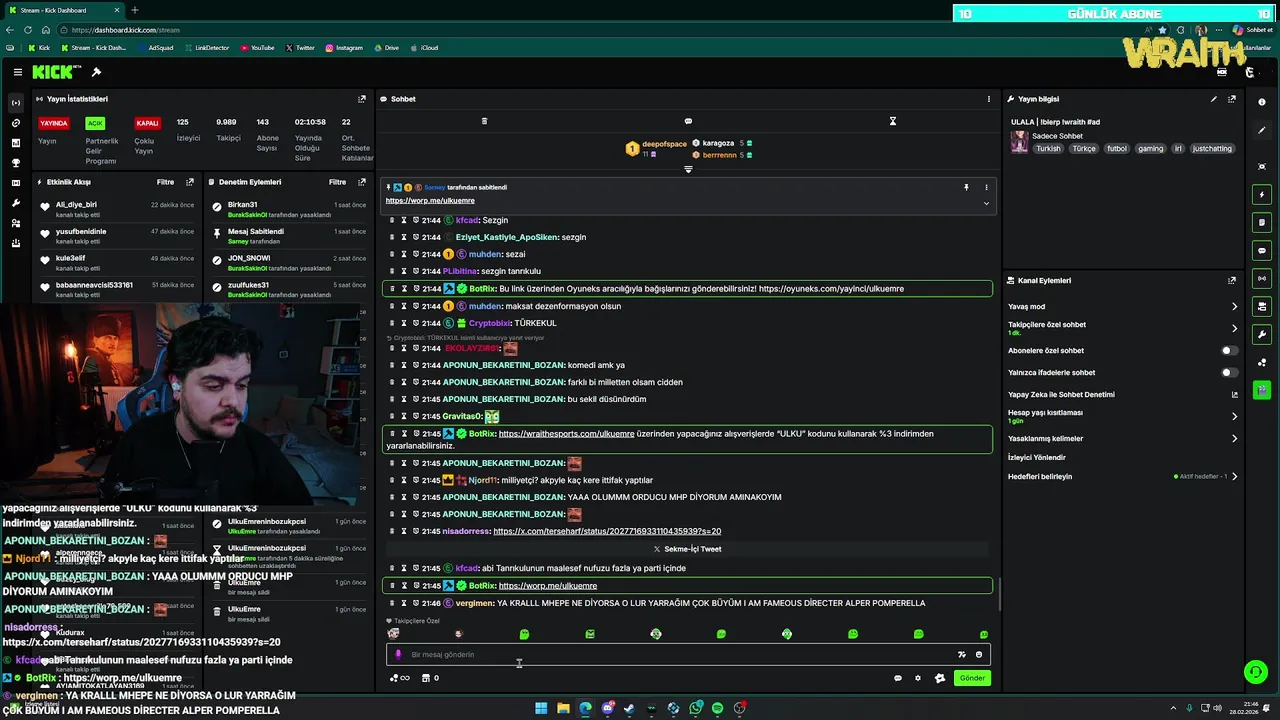Open WhatsApp from the taskbar
1280x720 pixels.
pos(695,708)
